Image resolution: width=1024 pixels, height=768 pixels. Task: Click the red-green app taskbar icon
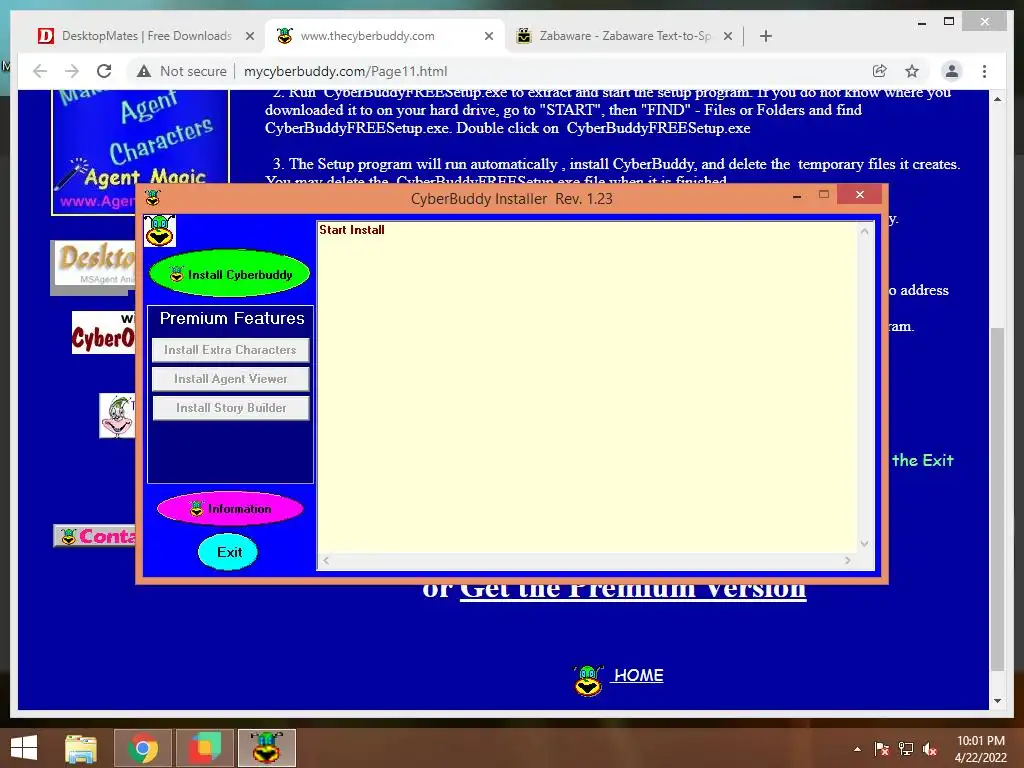[205, 748]
